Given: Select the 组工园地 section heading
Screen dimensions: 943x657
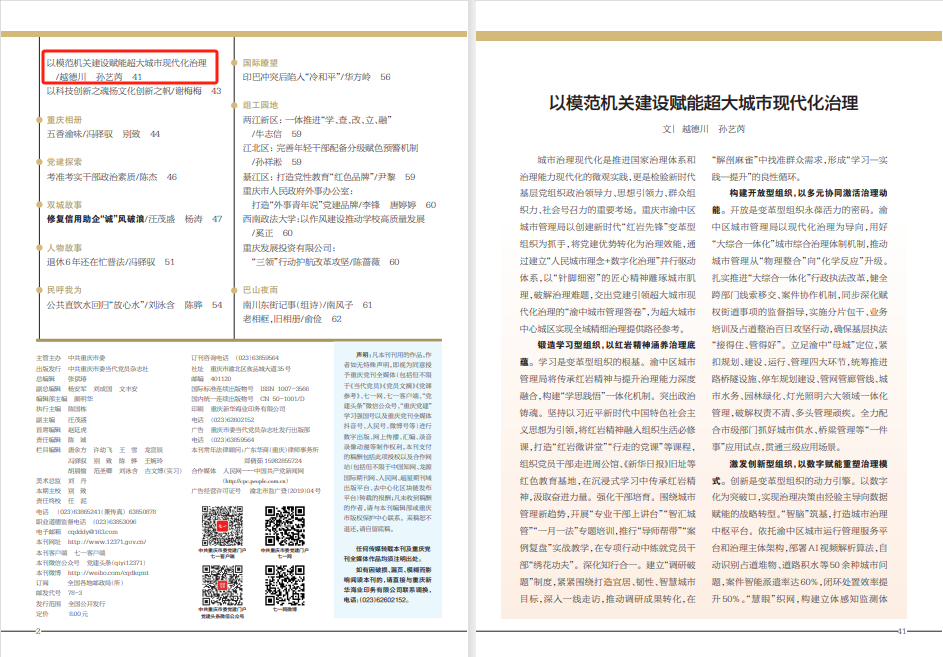Looking at the screenshot, I should 261,104.
